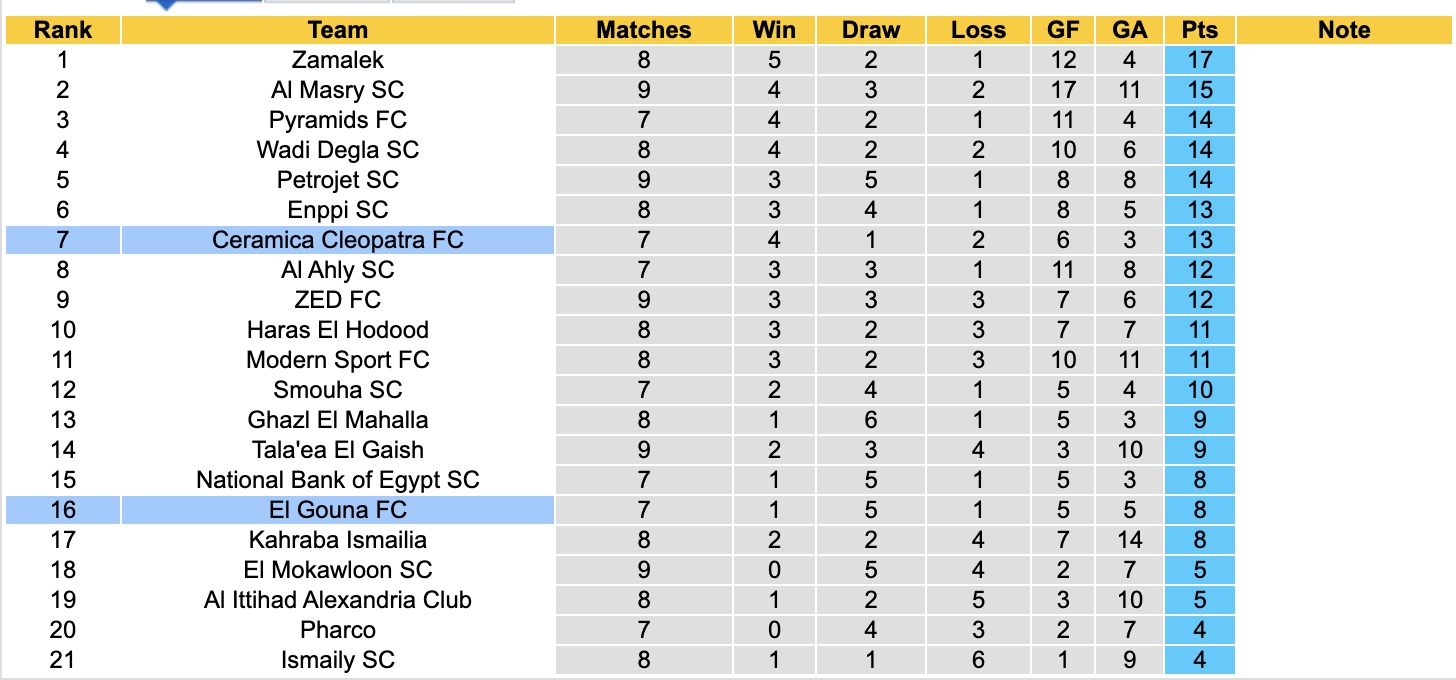Viewport: 1456px width, 680px height.
Task: Click on Al Ahly SC
Action: (338, 270)
